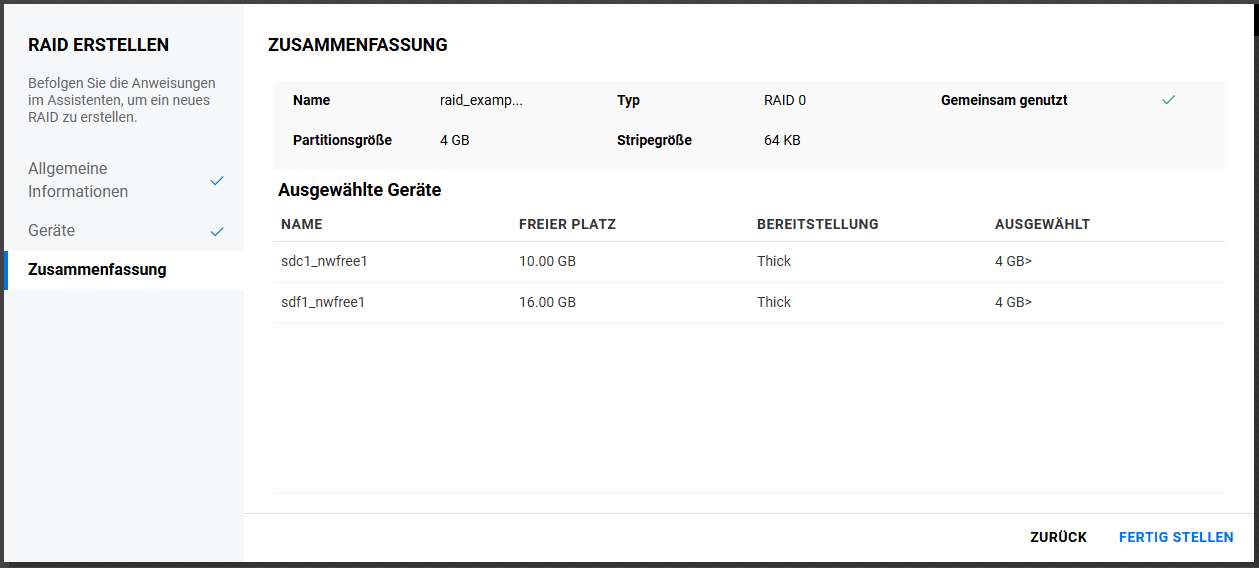1259x568 pixels.
Task: Sort by the Ausgewählt column header
Action: [x=1042, y=224]
